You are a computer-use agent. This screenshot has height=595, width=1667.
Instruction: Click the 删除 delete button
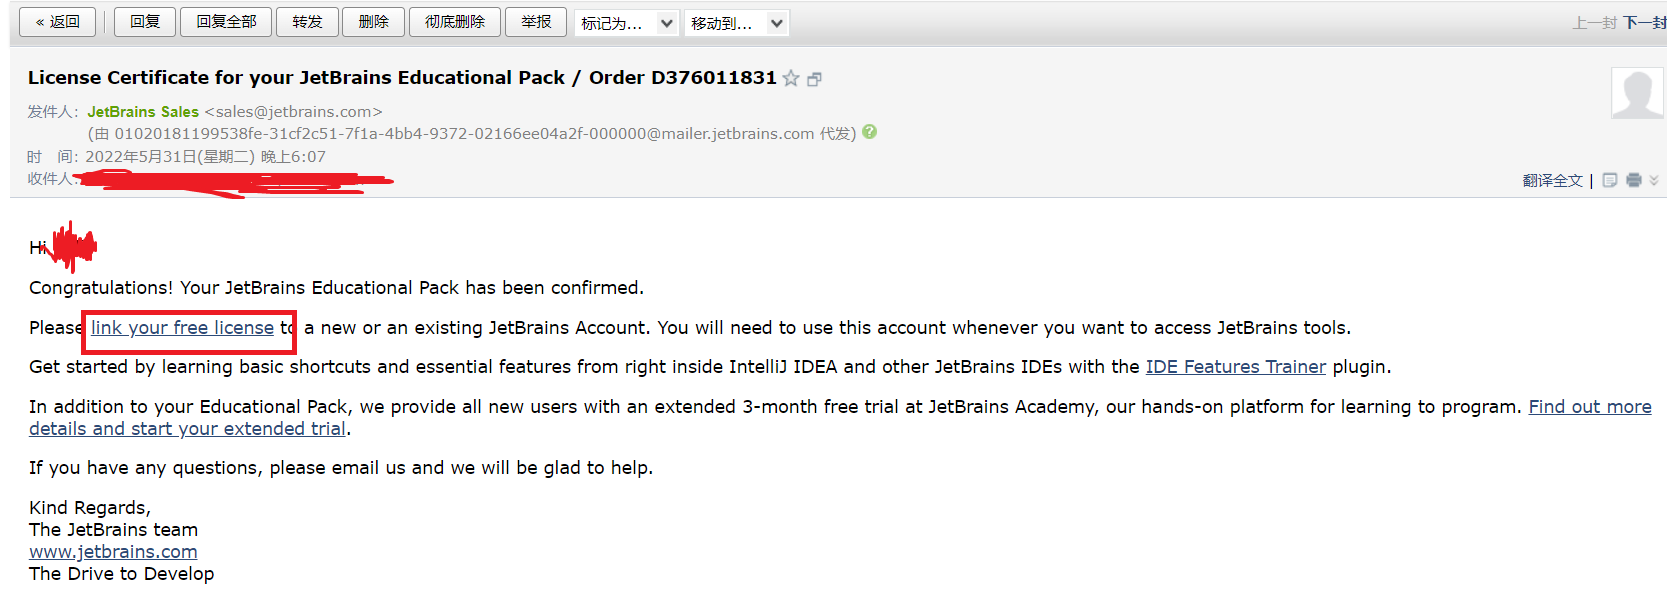[373, 22]
